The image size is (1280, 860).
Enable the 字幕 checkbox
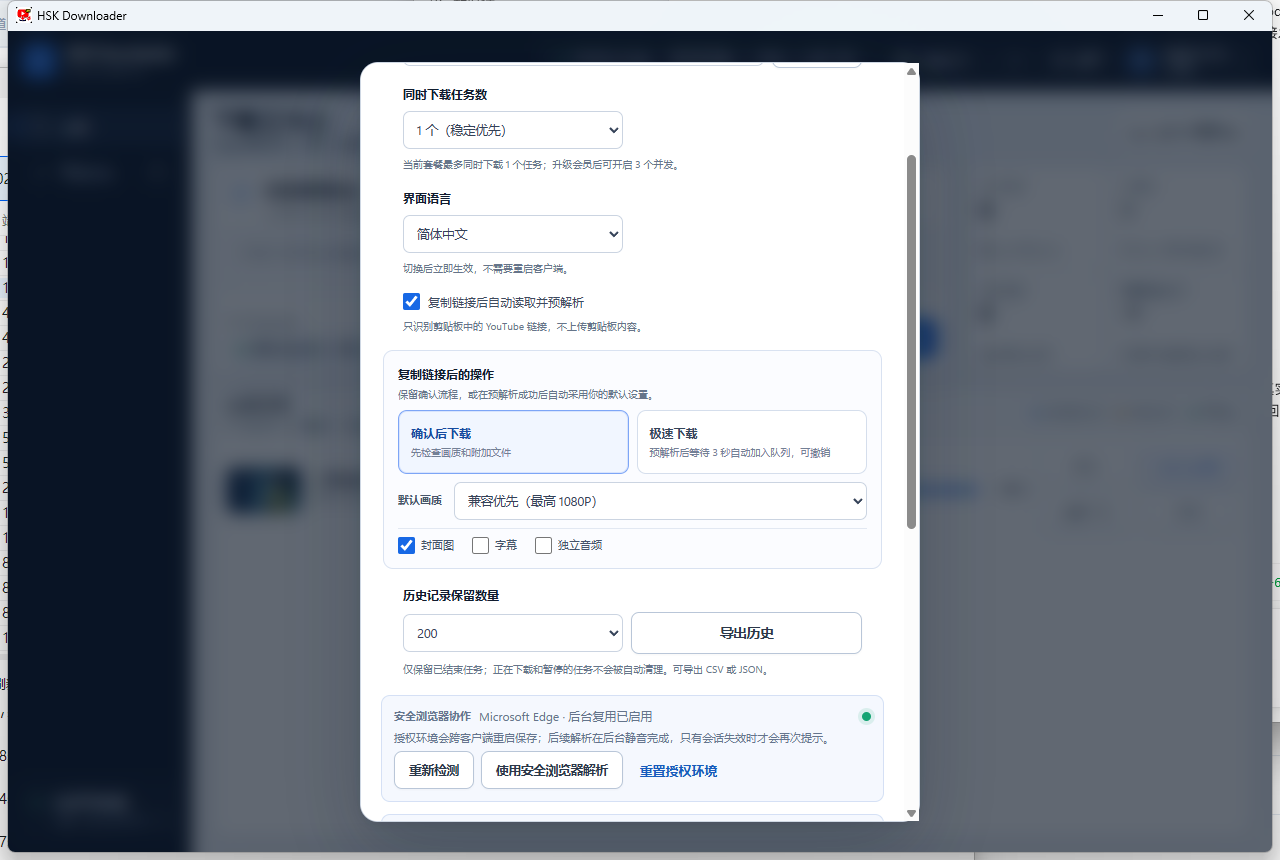point(480,545)
